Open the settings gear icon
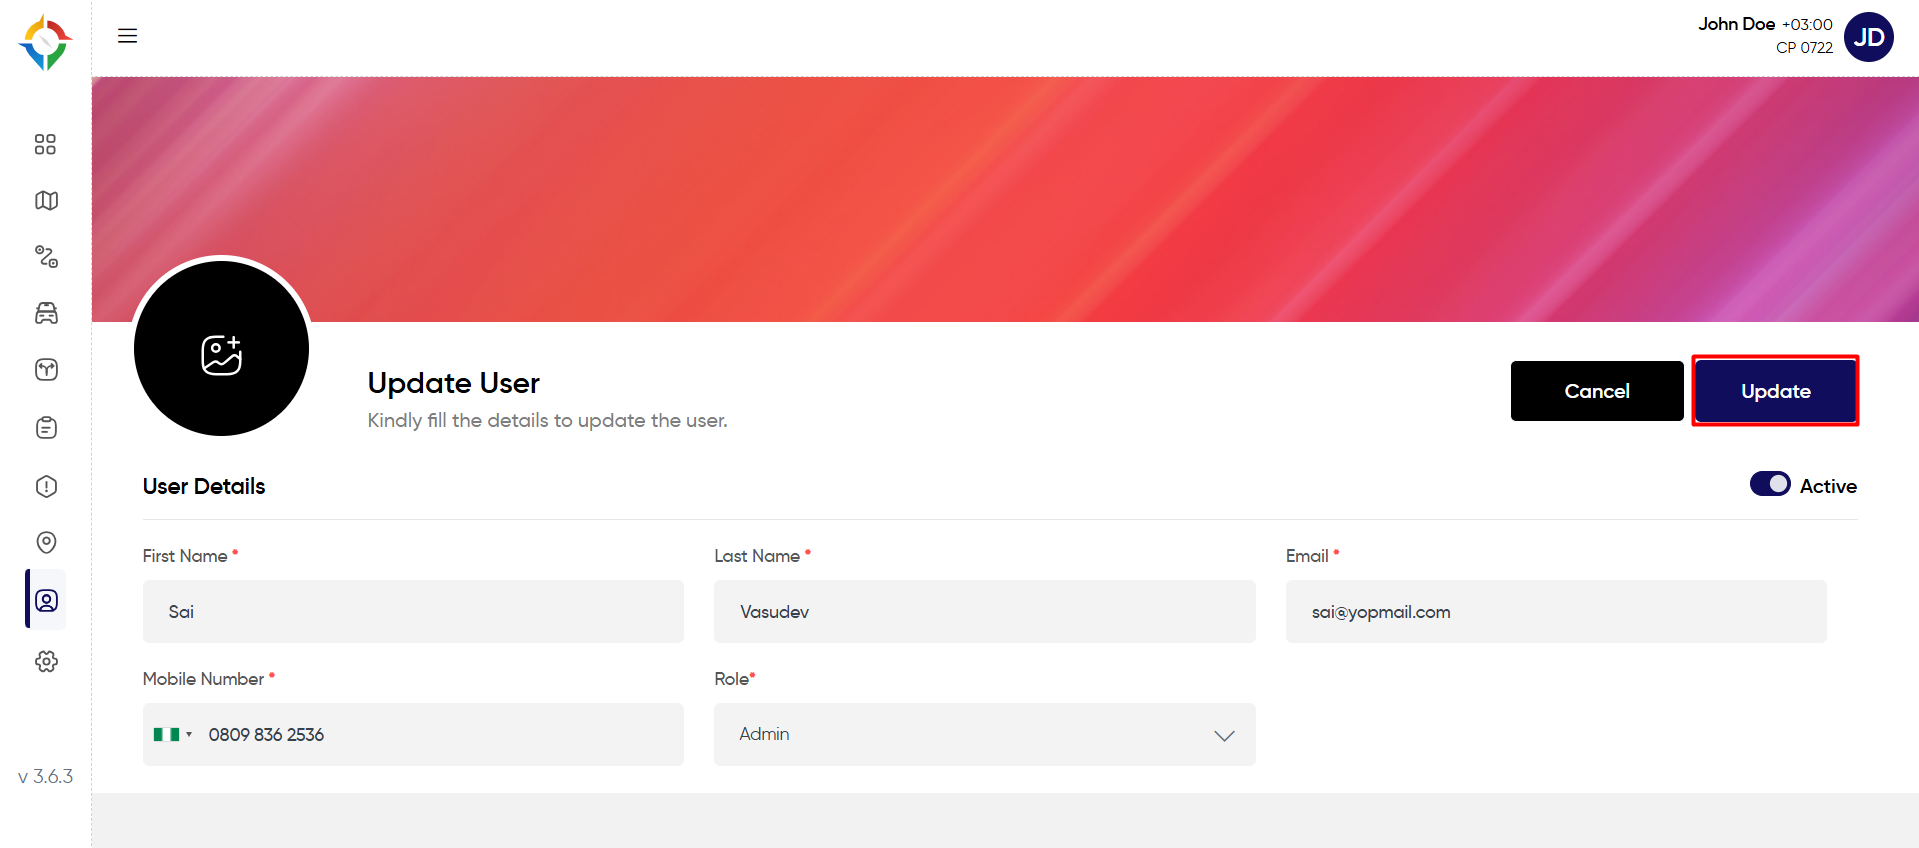1919x848 pixels. [x=46, y=661]
